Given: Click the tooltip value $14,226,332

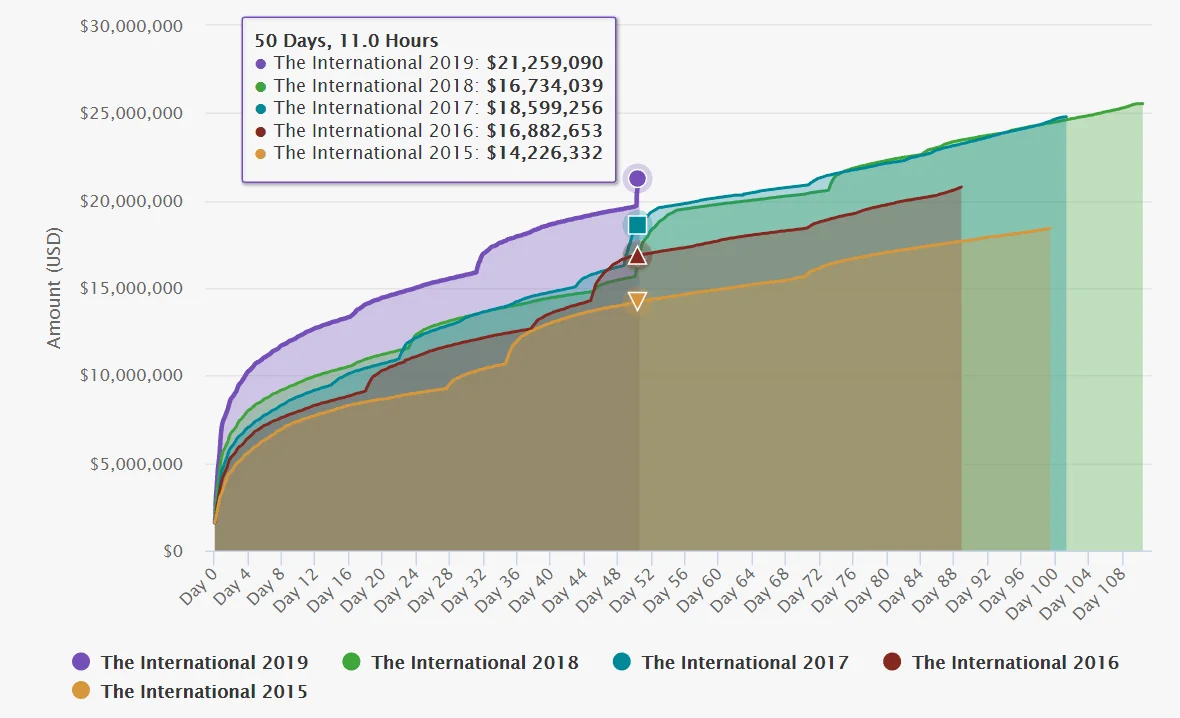Looking at the screenshot, I should 545,153.
